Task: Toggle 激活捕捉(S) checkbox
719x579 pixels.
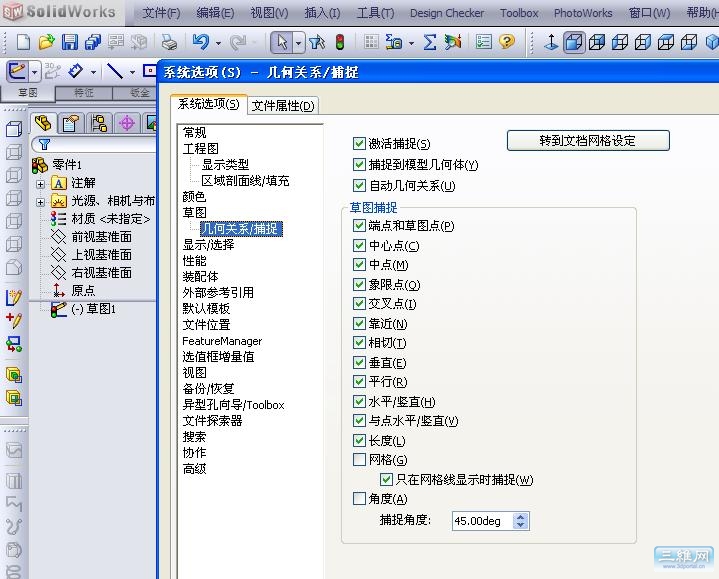Action: [359, 143]
